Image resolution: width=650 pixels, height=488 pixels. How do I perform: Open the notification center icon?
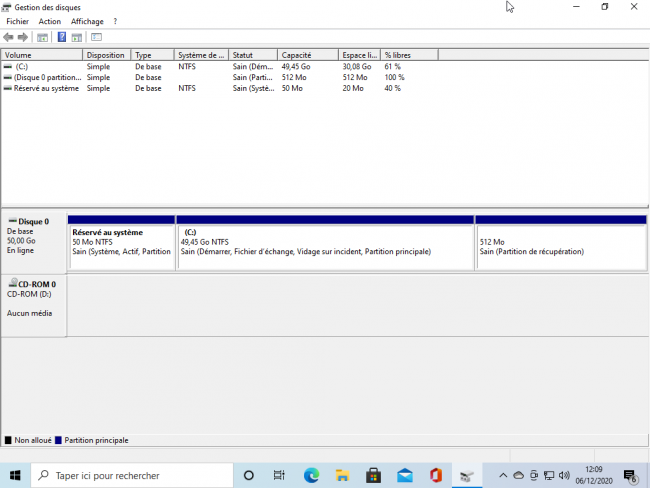tap(630, 475)
